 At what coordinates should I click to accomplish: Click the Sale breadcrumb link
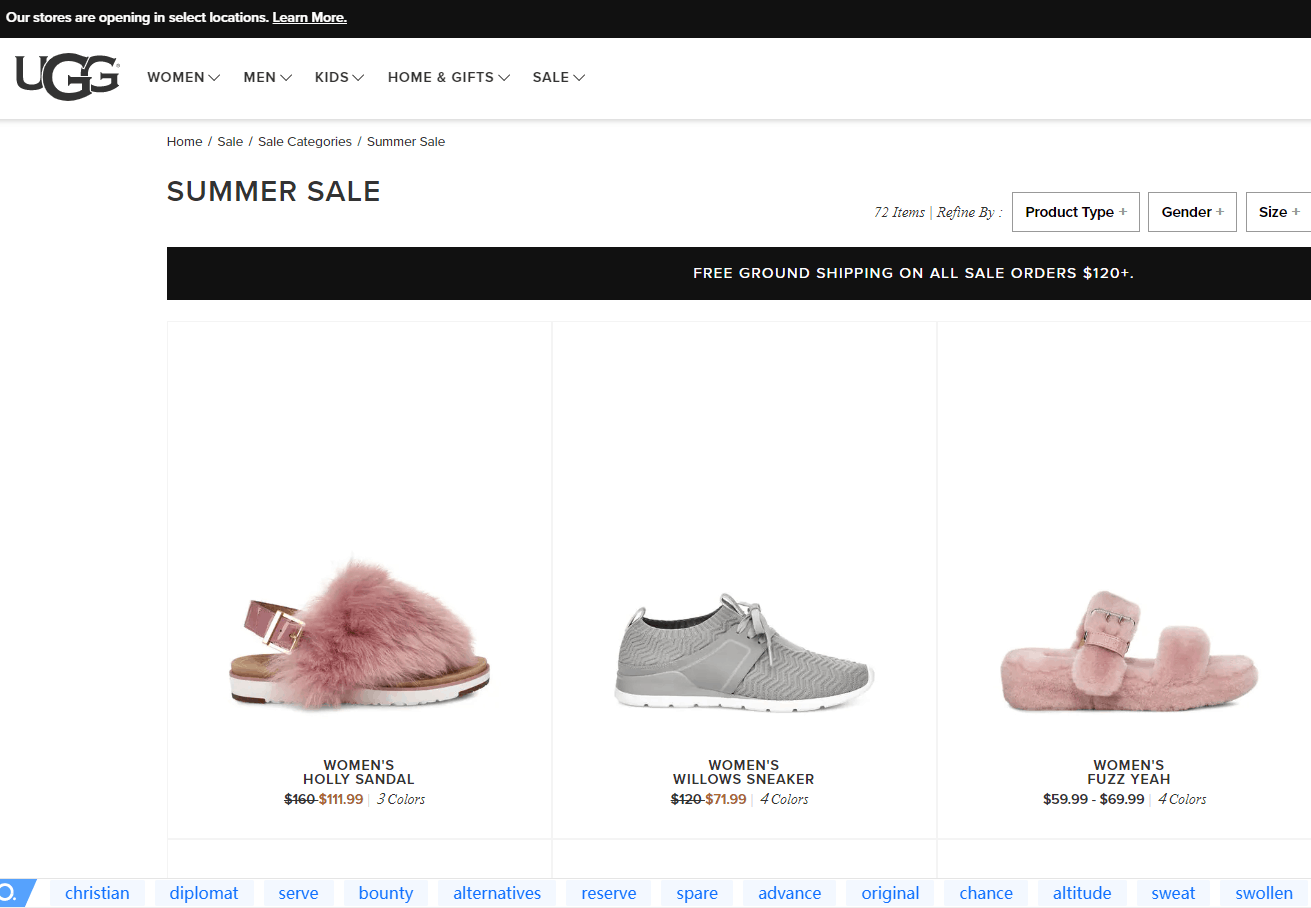coord(230,142)
